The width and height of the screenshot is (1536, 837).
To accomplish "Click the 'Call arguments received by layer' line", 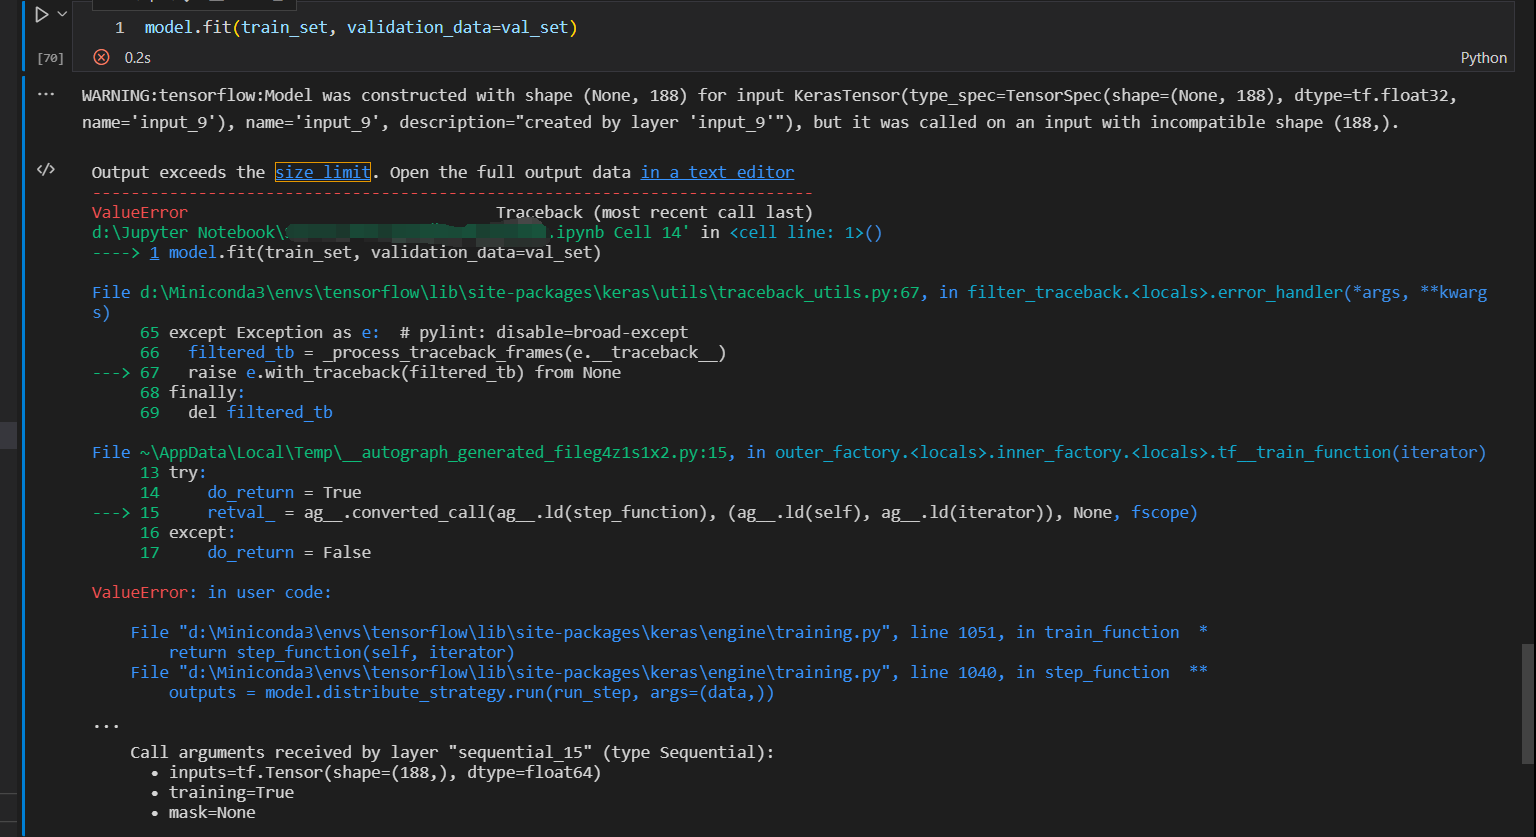I will pos(452,752).
